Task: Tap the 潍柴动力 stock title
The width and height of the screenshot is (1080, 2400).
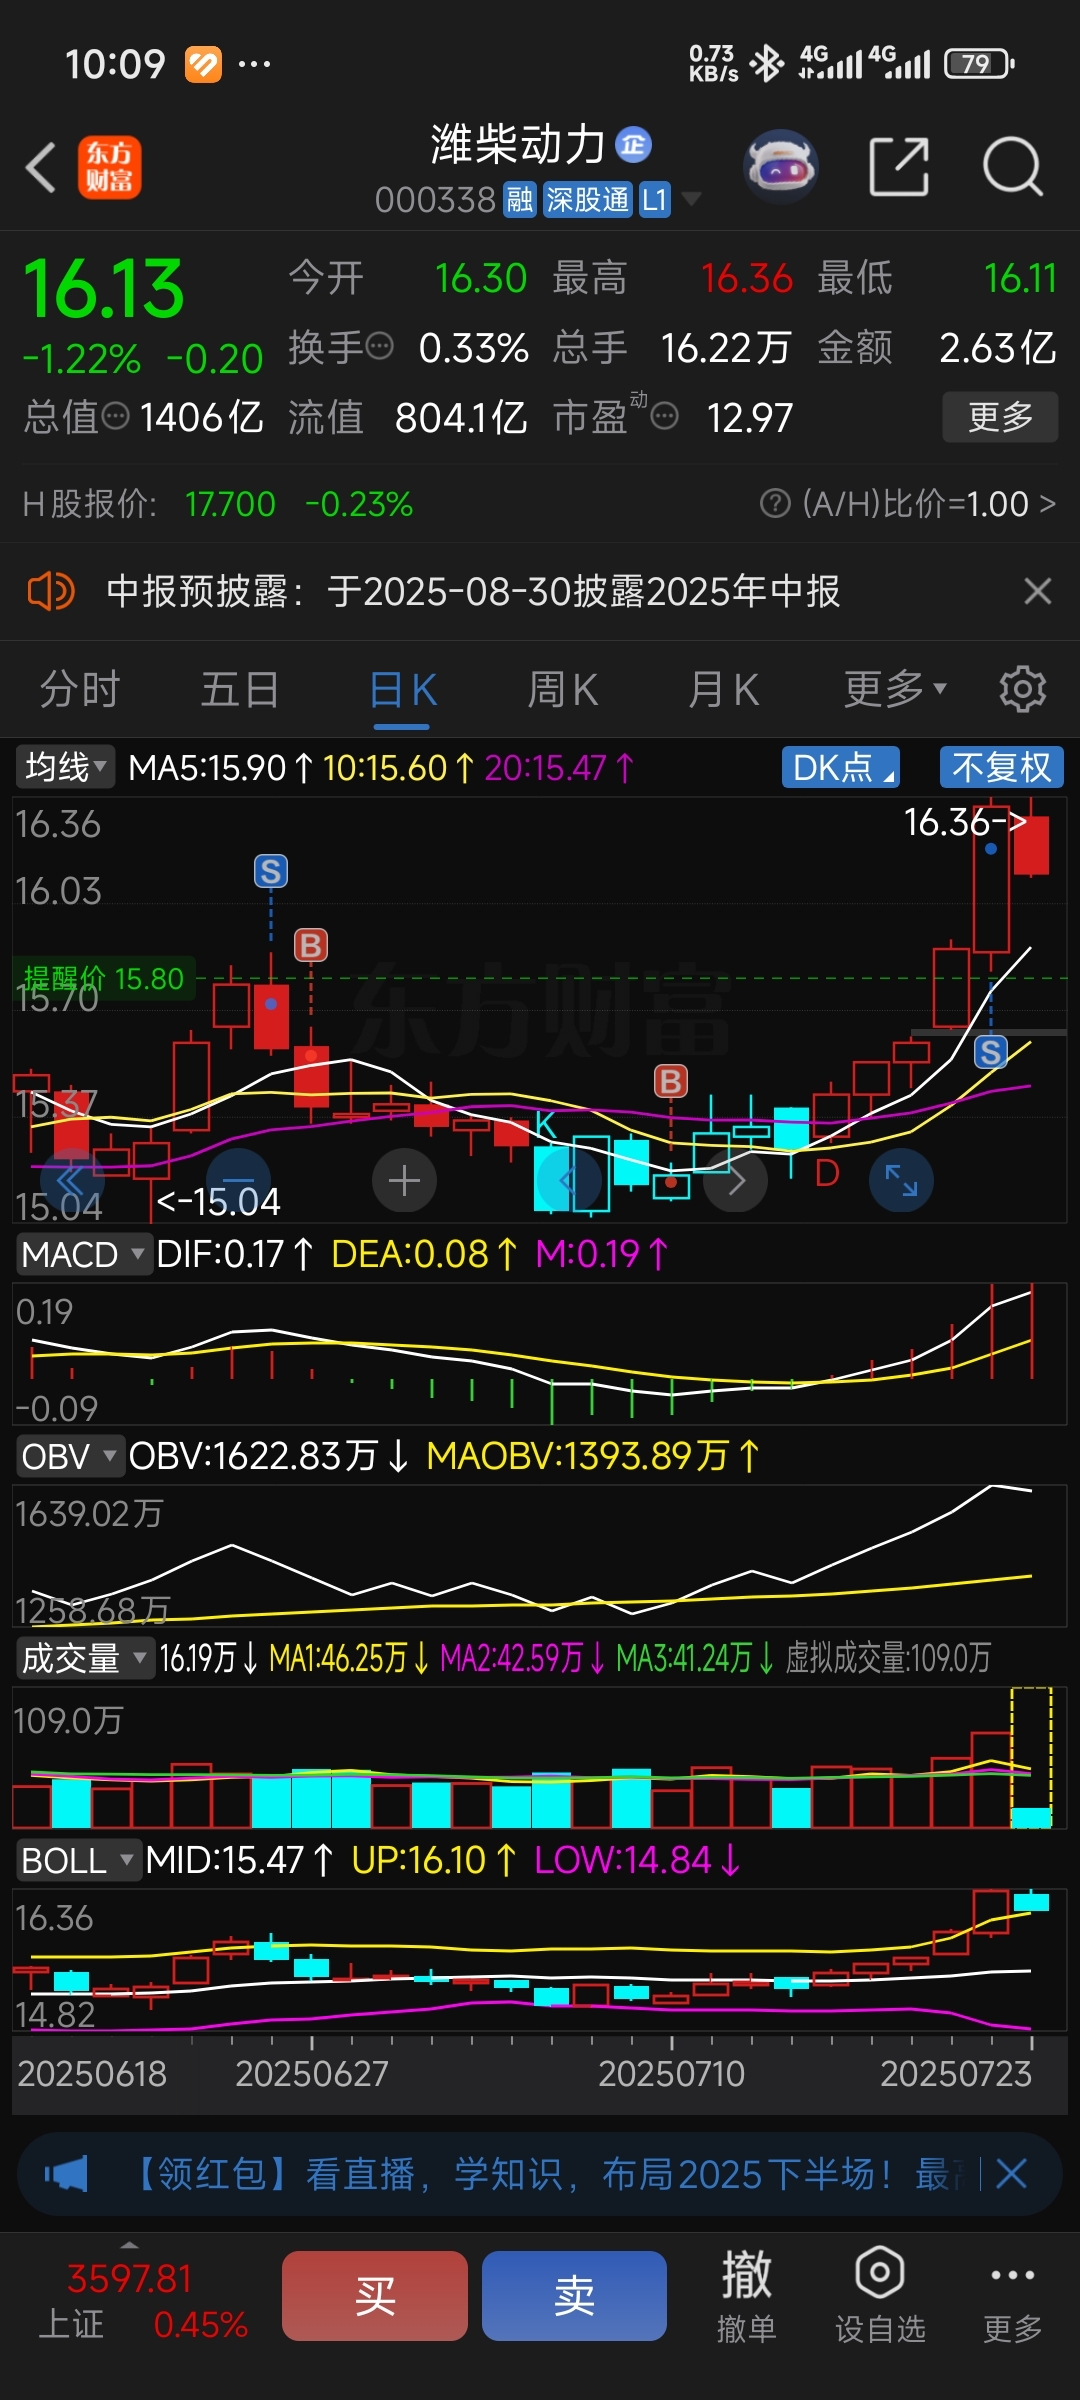Action: [518, 144]
